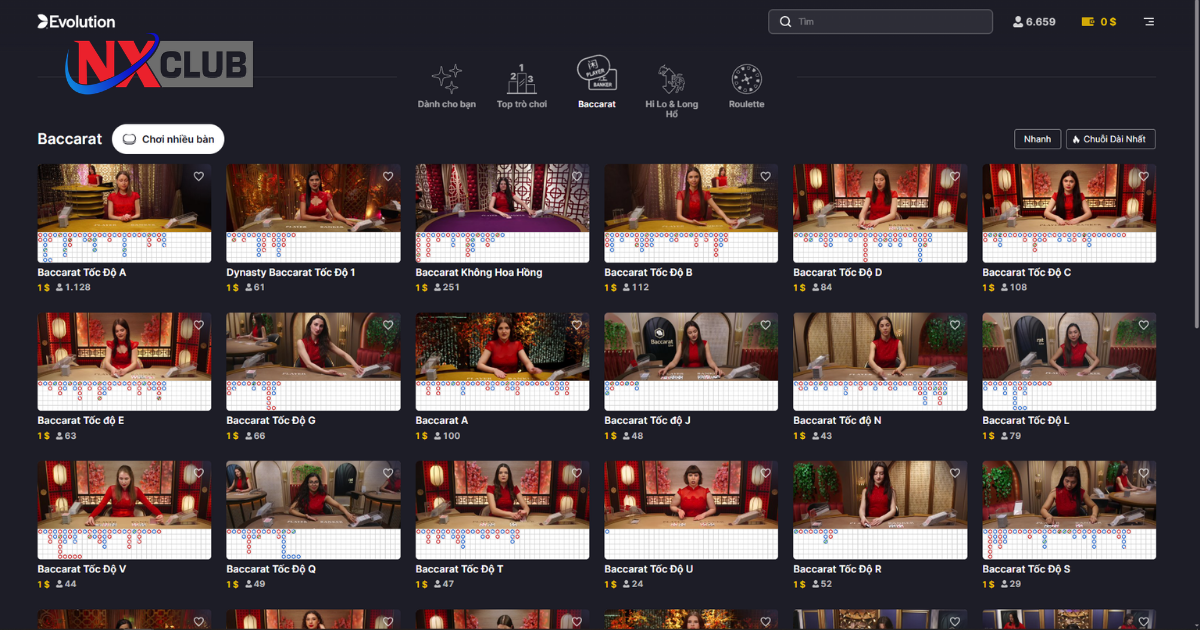Click the Baccarat Tốc độ N title text
Viewport: 1200px width, 630px height.
click(x=837, y=420)
